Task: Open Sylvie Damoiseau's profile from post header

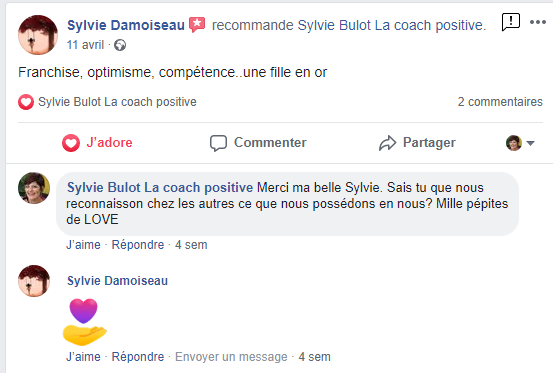Action: [x=126, y=25]
